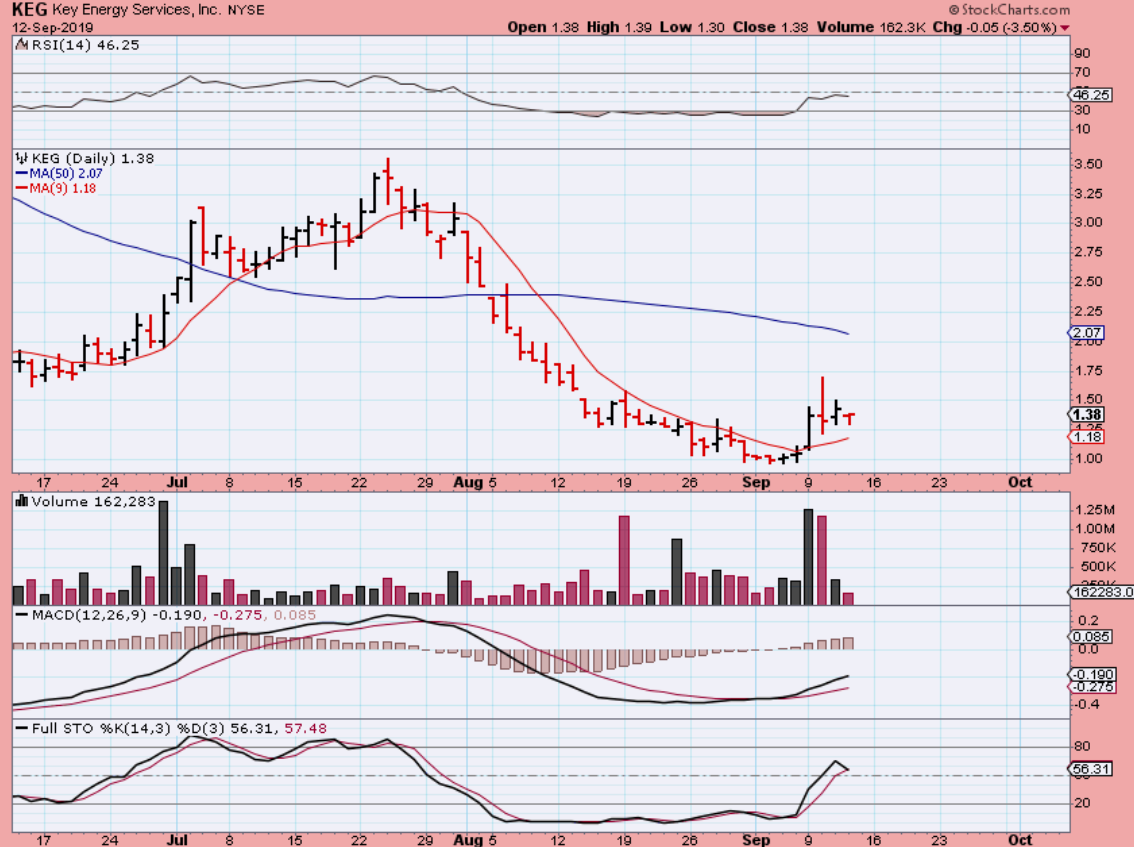The width and height of the screenshot is (1134, 847).
Task: Click the bar-chart icon before KEG (Daily)
Action: [22, 158]
